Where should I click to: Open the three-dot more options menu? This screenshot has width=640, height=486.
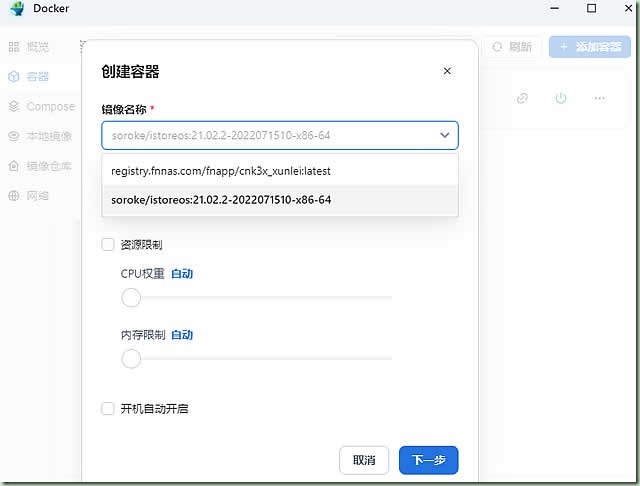click(599, 98)
